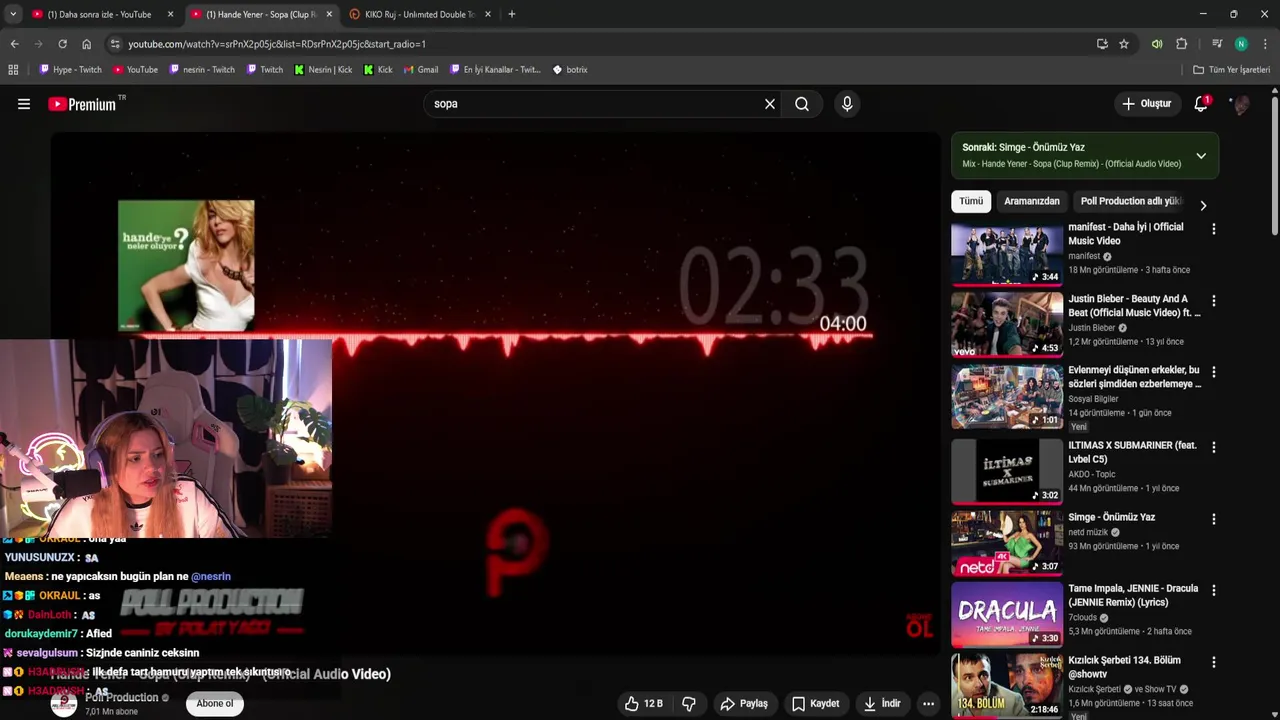Open options menu for ILTIMAS X SUBMARINER
The height and width of the screenshot is (720, 1280).
(x=1214, y=447)
